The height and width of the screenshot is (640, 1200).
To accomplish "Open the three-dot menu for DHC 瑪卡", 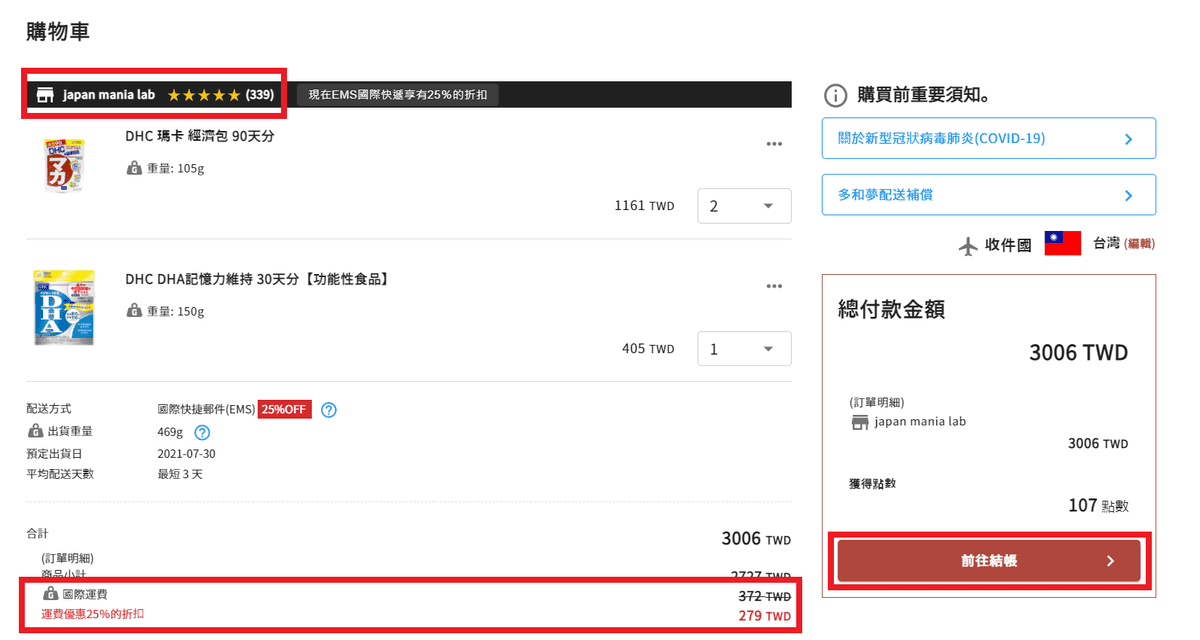I will coord(773,144).
